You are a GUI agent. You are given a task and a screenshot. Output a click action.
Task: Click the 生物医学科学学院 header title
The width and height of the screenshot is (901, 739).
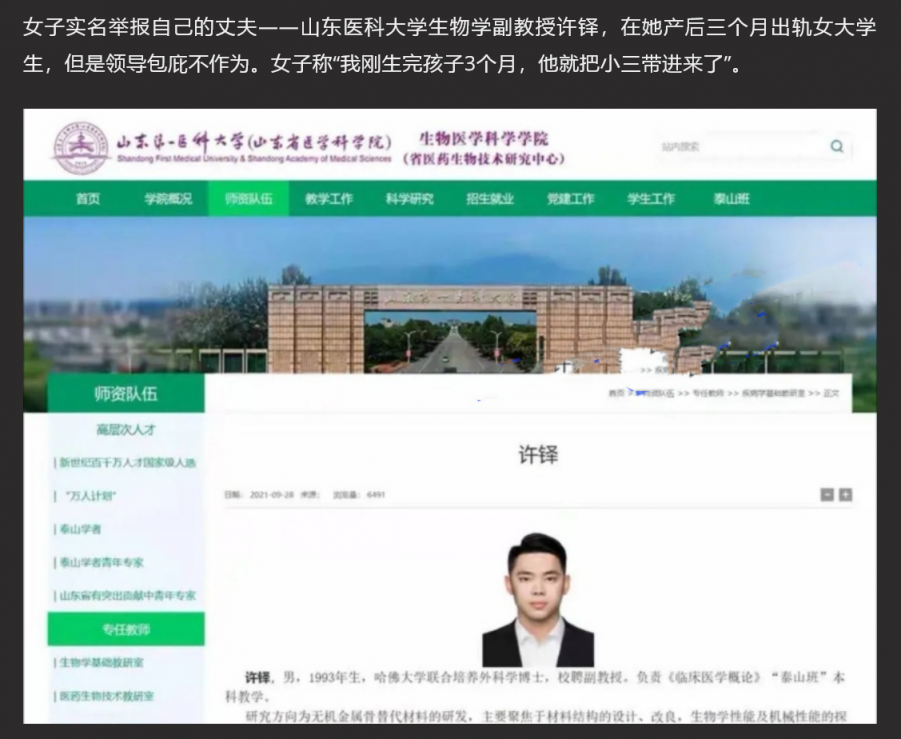click(484, 138)
